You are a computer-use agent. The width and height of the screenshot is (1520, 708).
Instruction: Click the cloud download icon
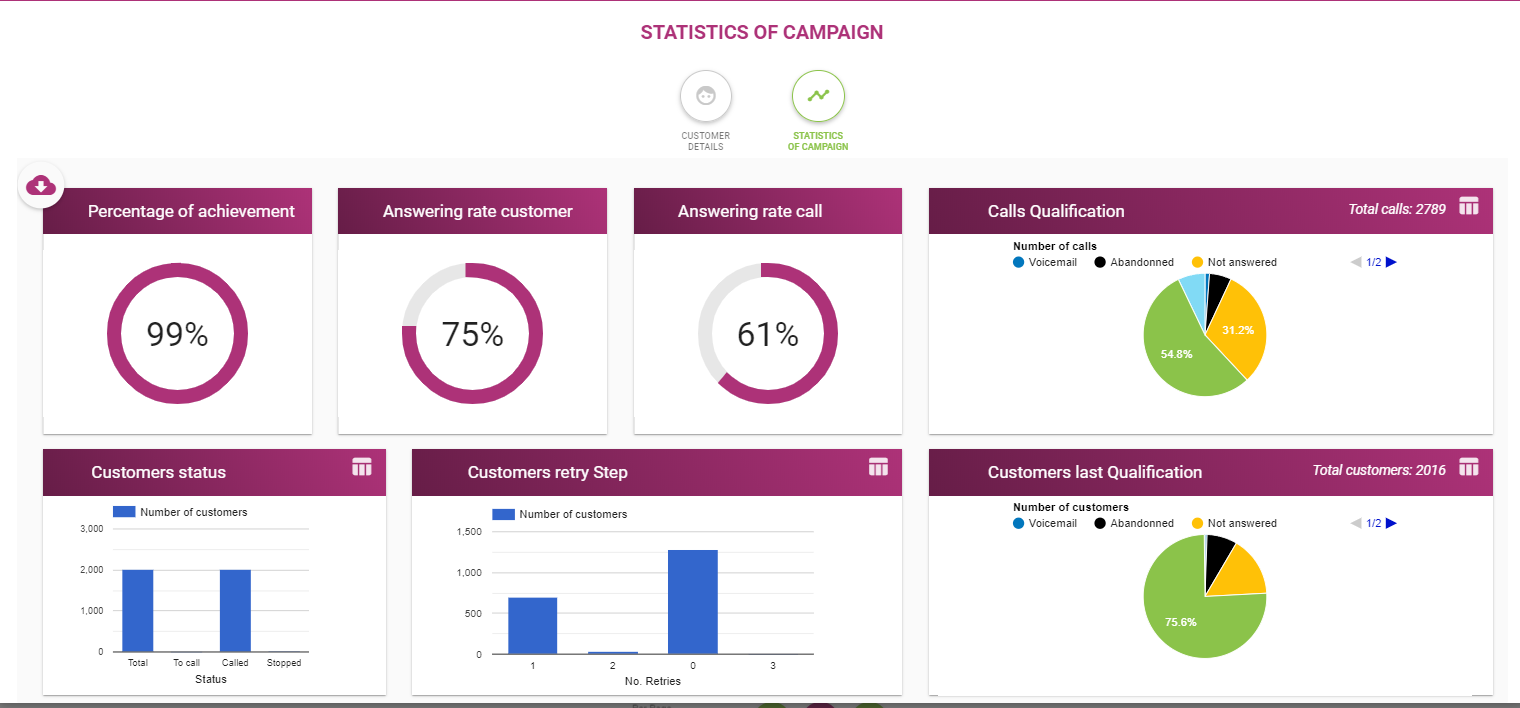pyautogui.click(x=41, y=185)
